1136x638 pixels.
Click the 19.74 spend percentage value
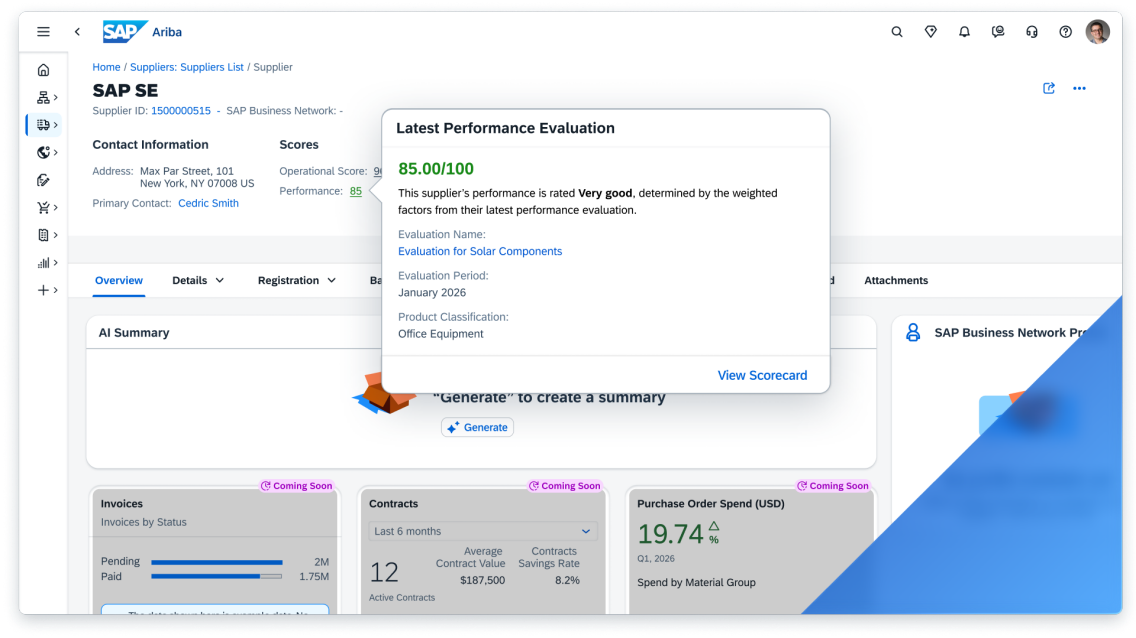pyautogui.click(x=670, y=534)
